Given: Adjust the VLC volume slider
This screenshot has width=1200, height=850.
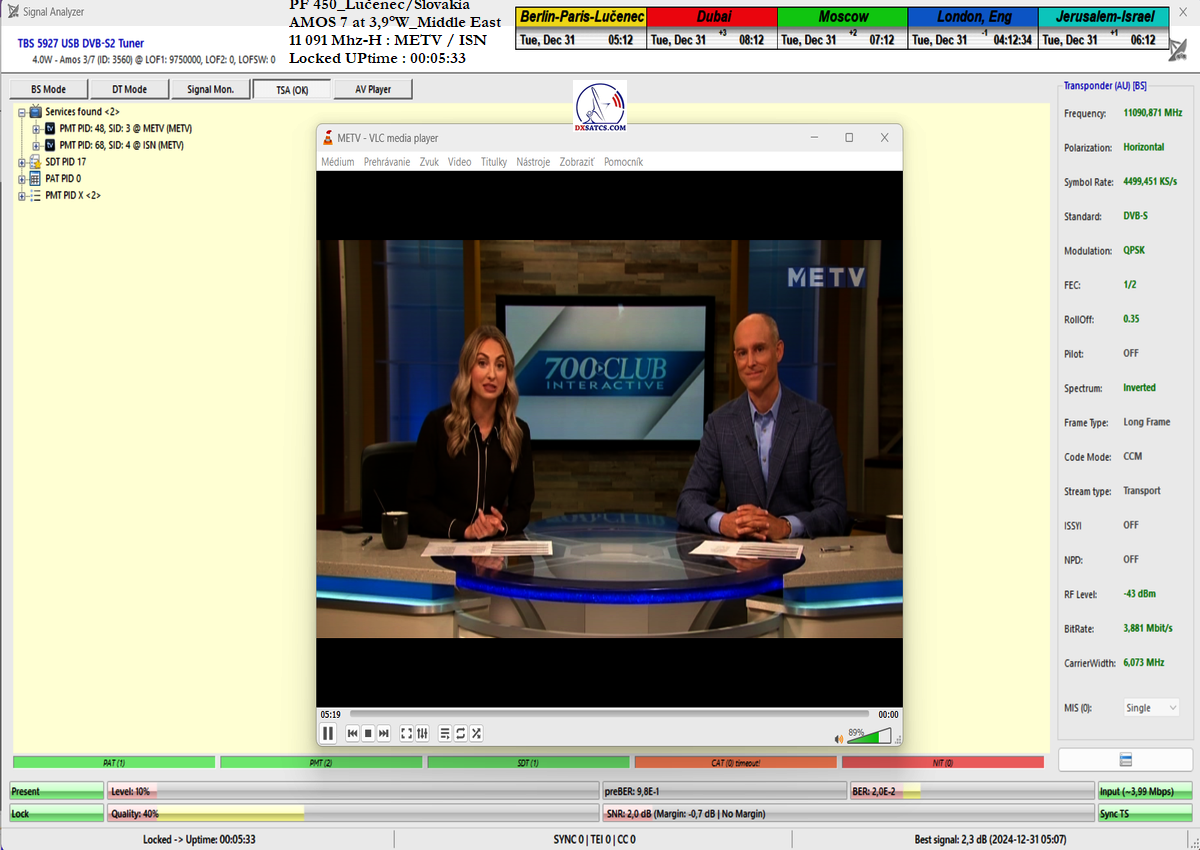Looking at the screenshot, I should click(869, 738).
